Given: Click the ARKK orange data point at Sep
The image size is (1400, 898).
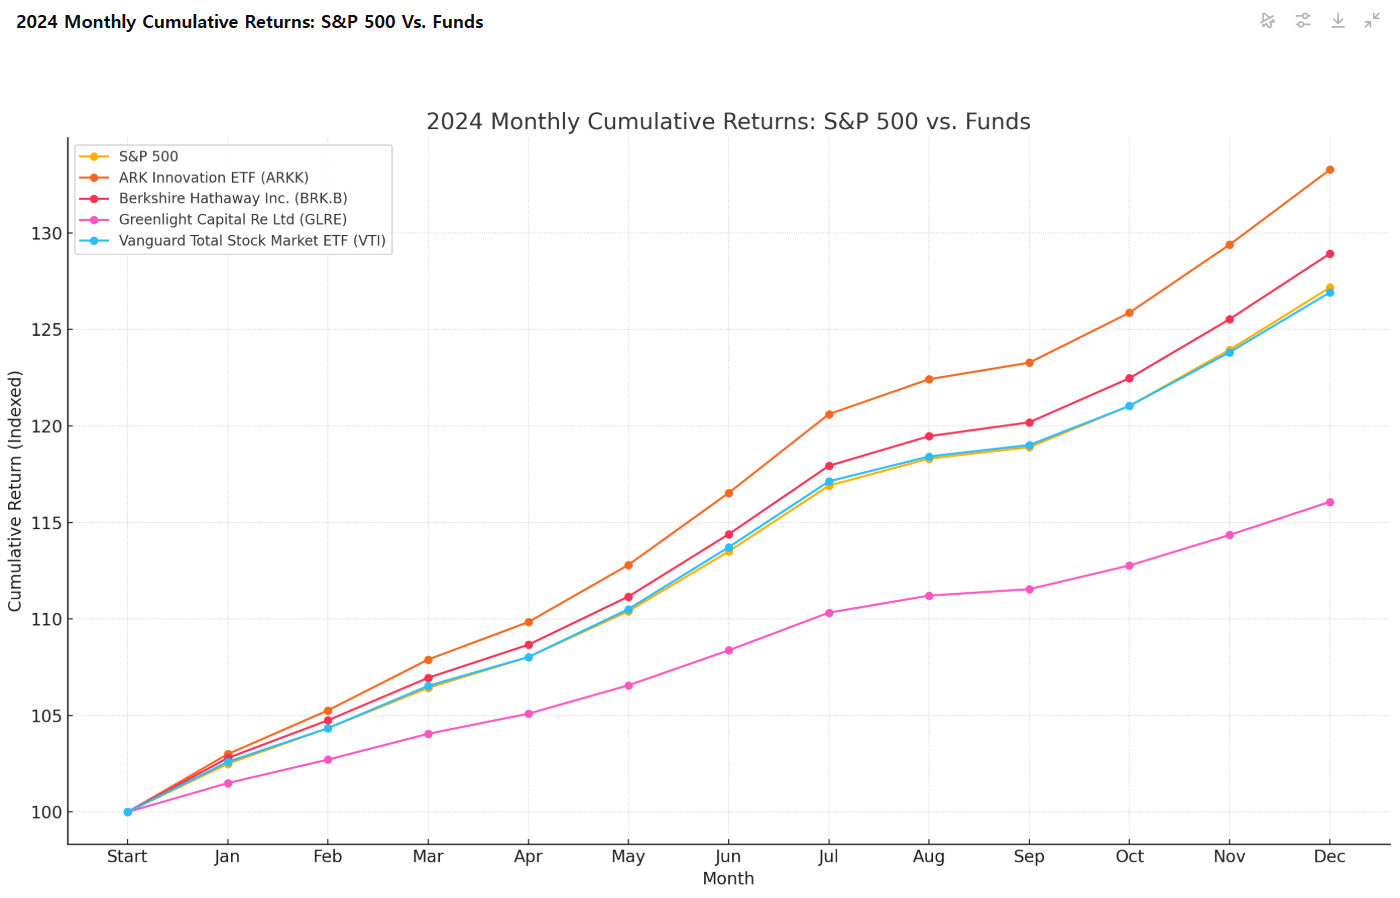Looking at the screenshot, I should pyautogui.click(x=1029, y=363).
